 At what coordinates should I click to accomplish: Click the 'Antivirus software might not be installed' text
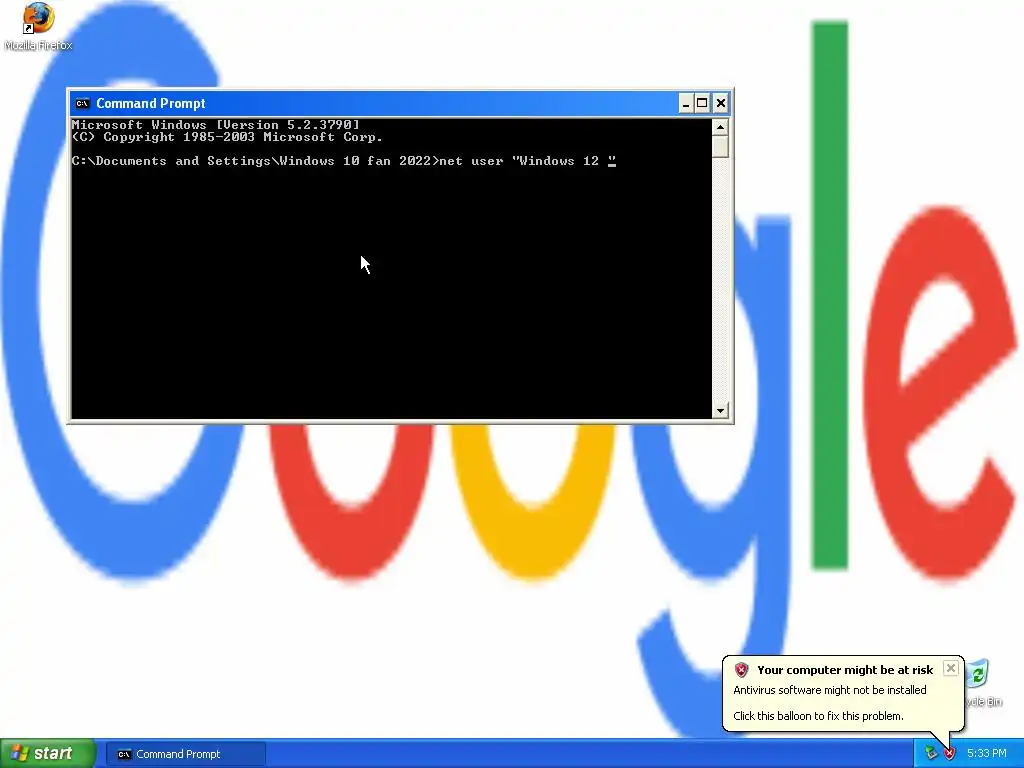(x=829, y=690)
